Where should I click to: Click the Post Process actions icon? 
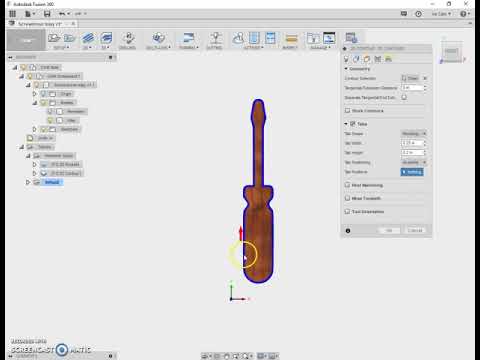(254, 38)
